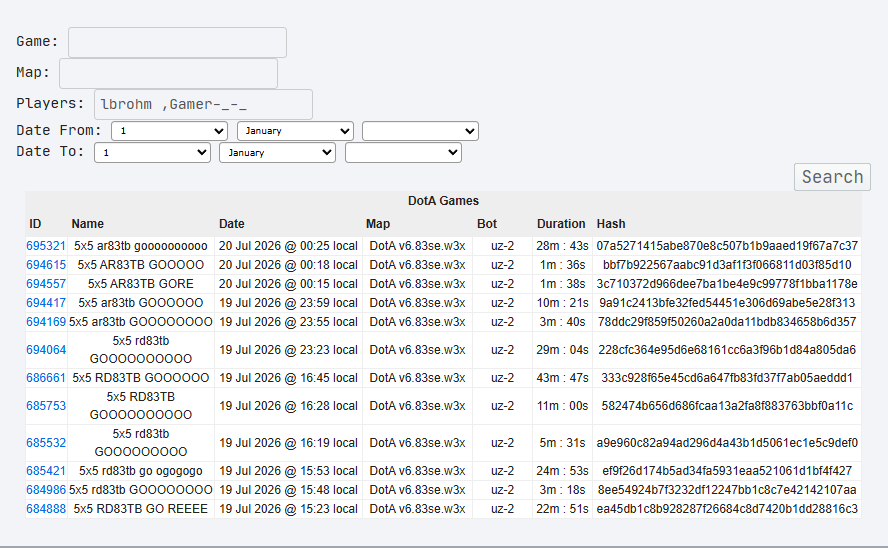
Task: Click the DotA Games table title
Action: click(443, 201)
